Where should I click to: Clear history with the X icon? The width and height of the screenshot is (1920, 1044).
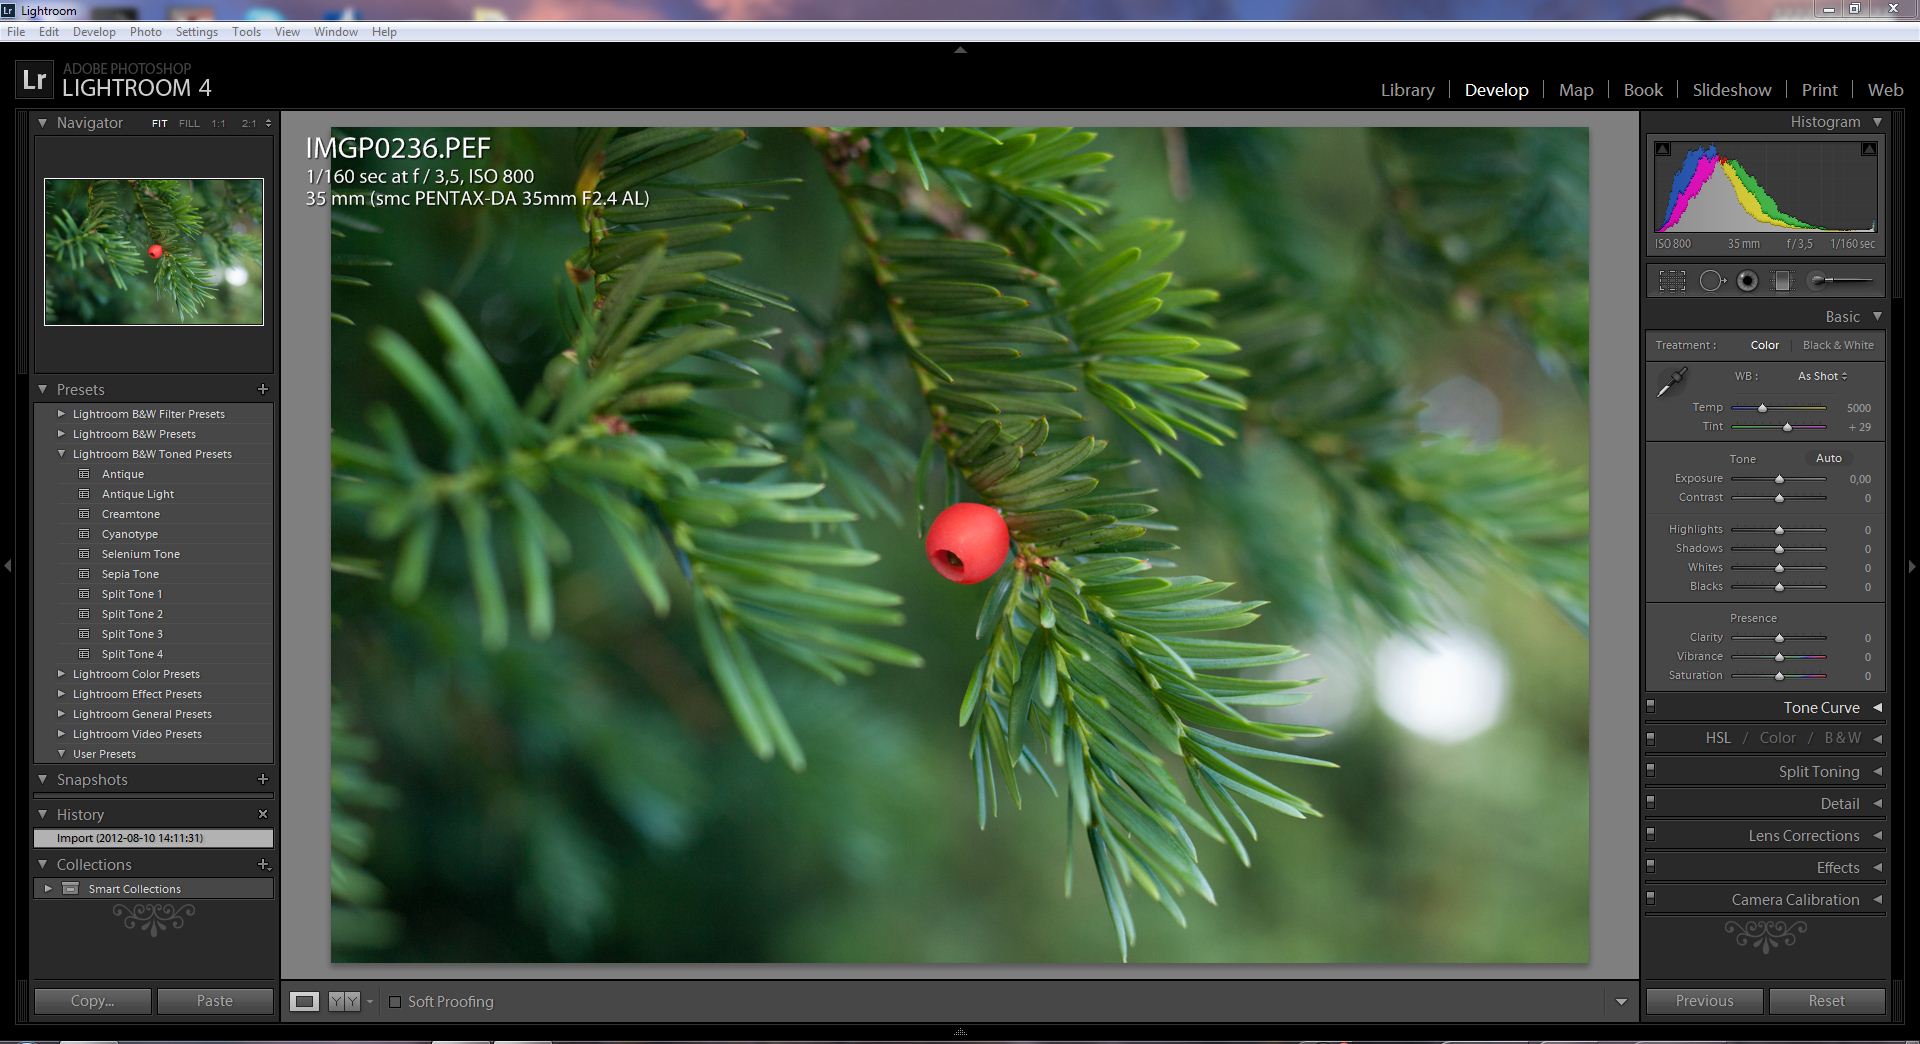[263, 814]
